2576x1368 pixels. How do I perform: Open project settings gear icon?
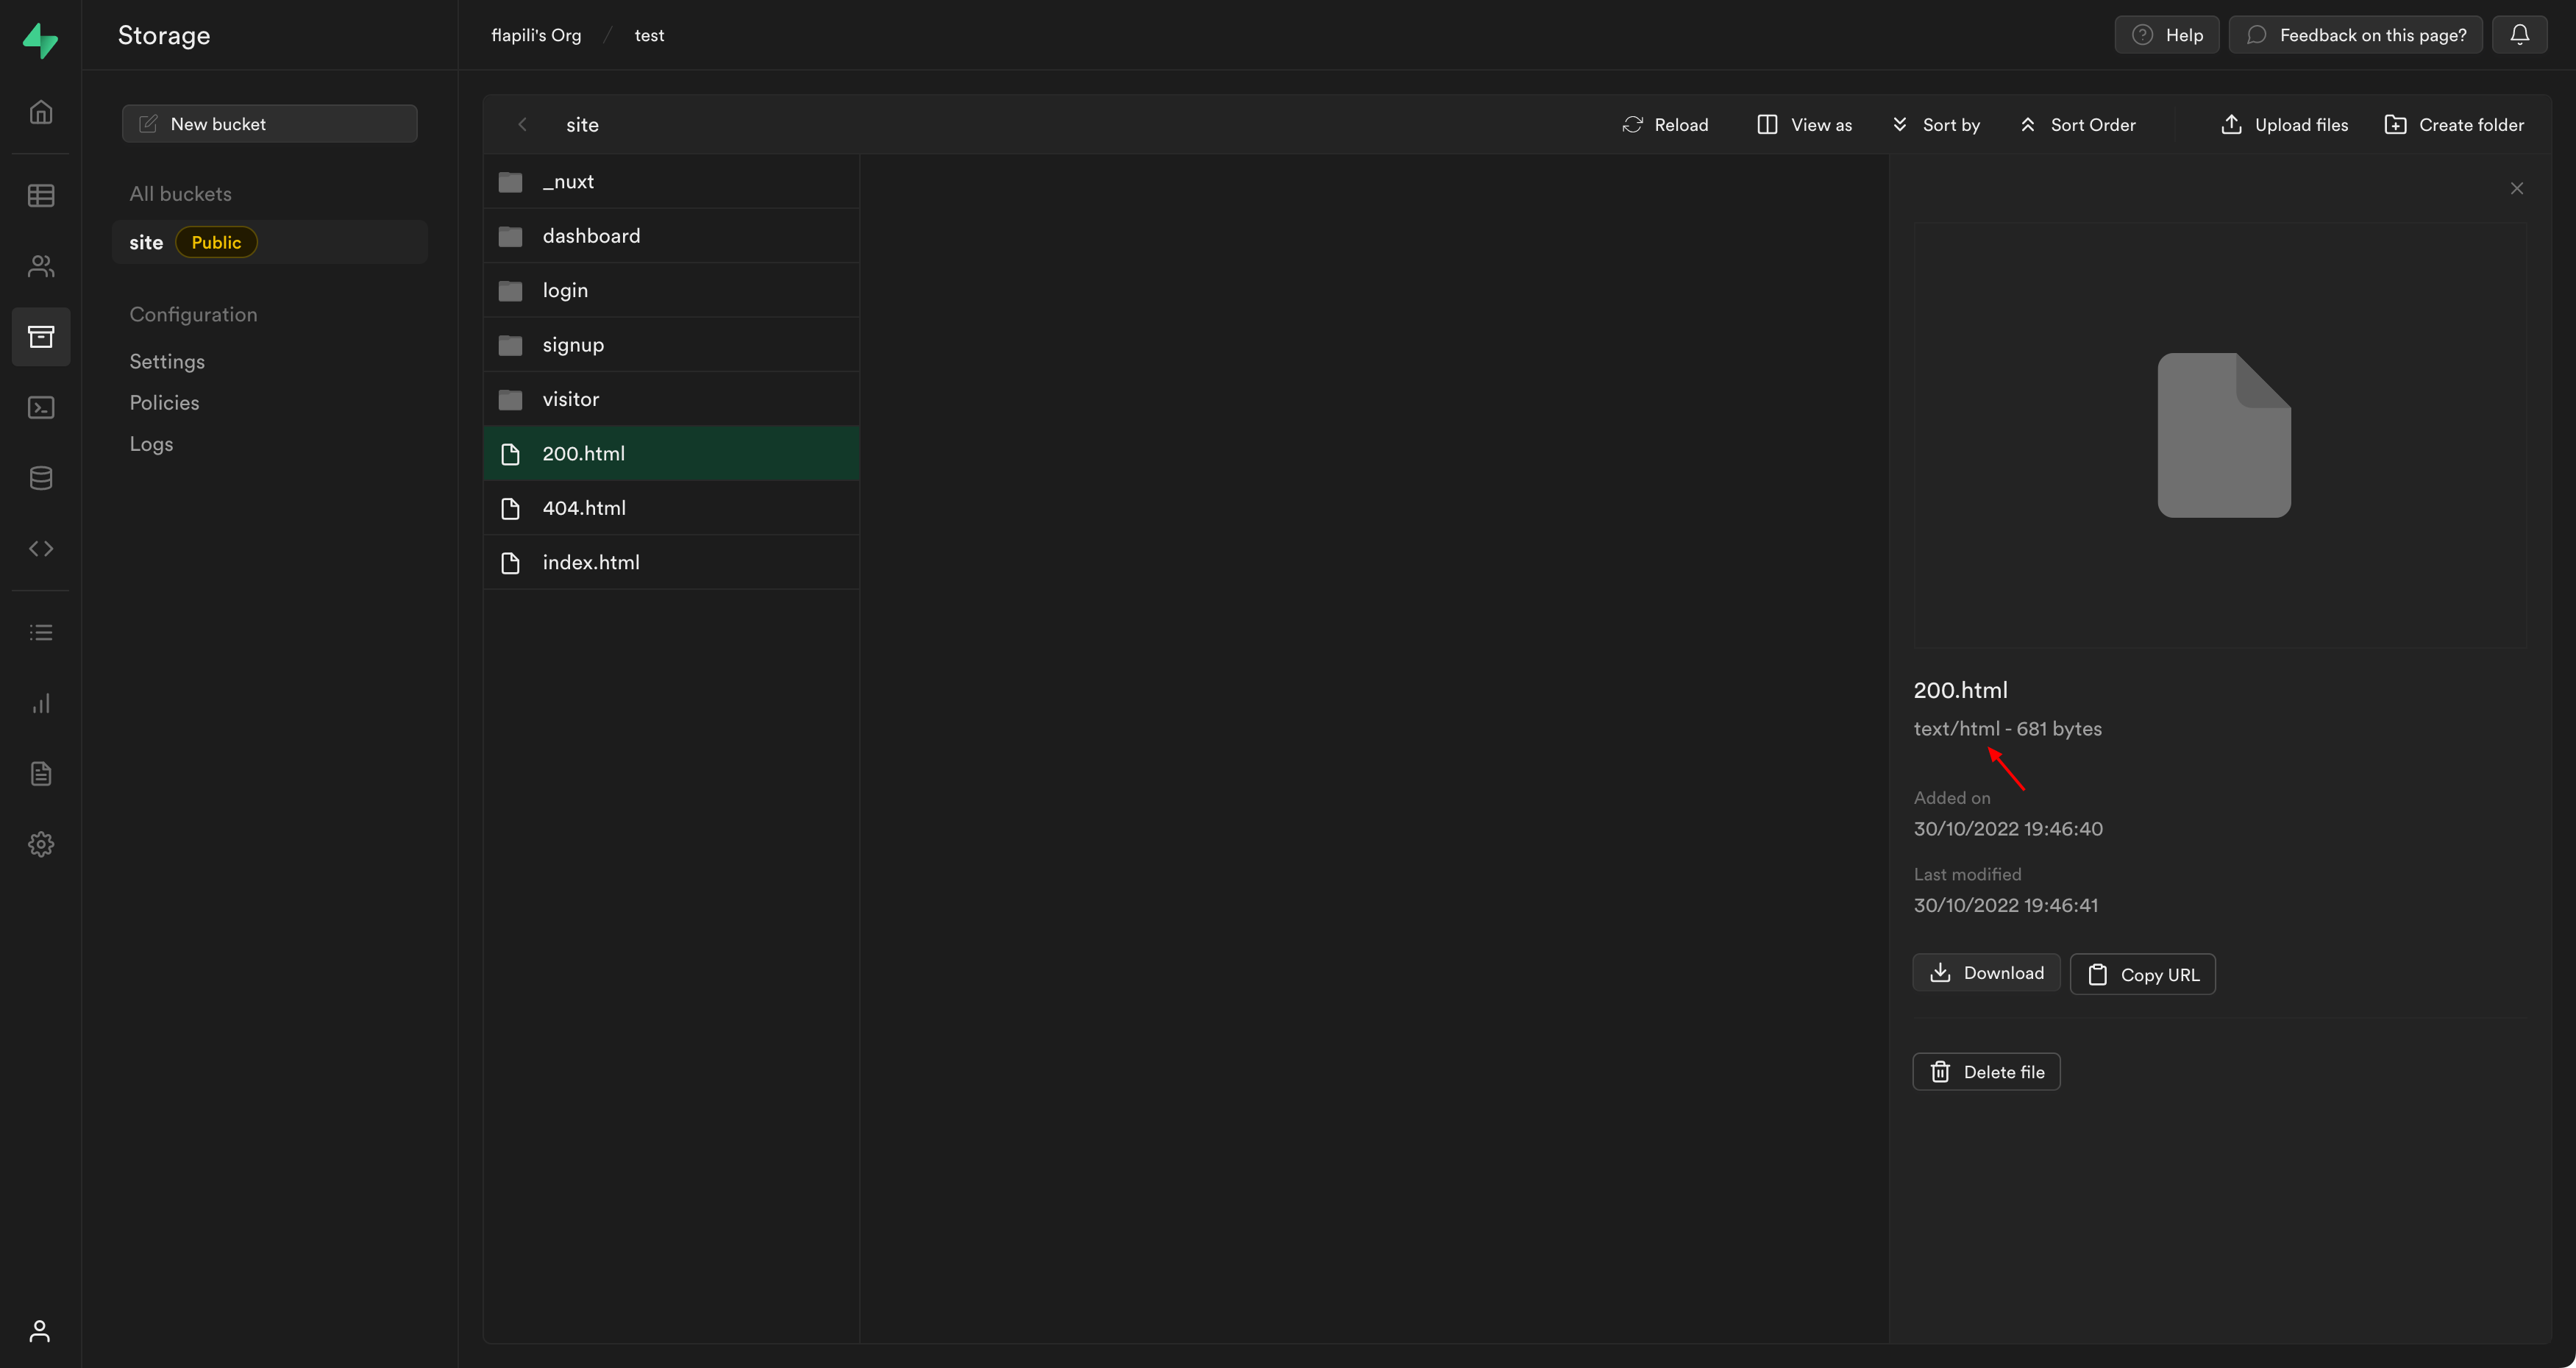(41, 844)
